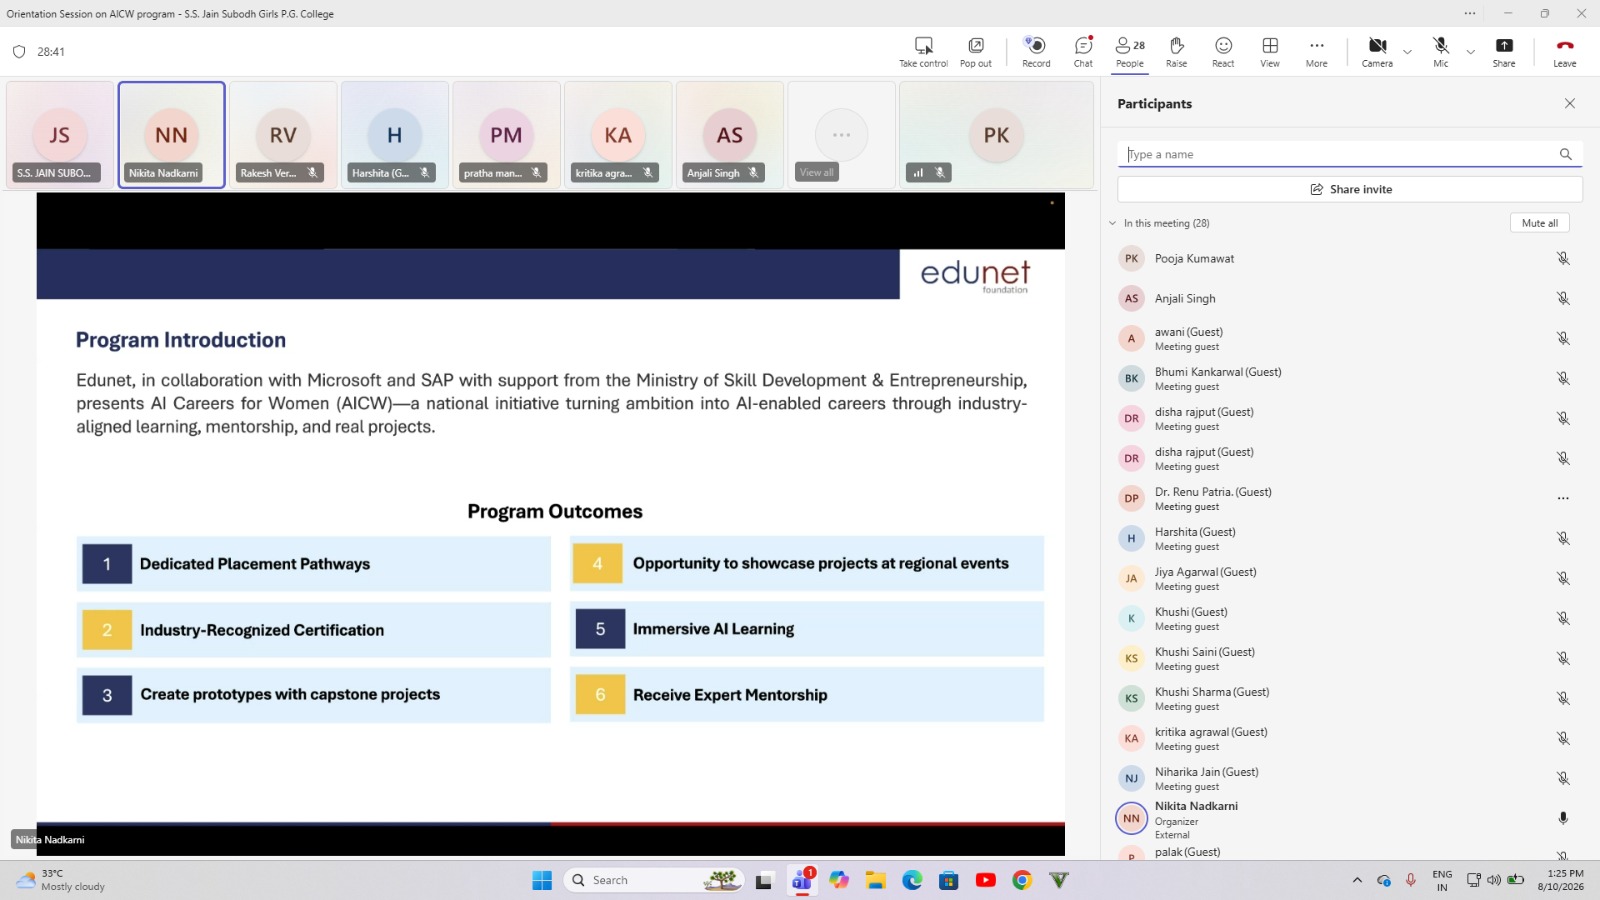Open Task View from taskbar
1600x900 pixels.
[x=764, y=880]
